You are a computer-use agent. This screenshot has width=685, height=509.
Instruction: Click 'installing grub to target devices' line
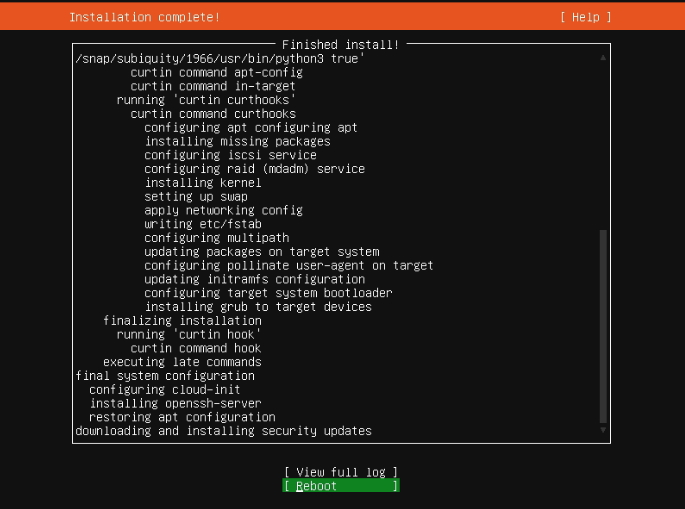258,307
